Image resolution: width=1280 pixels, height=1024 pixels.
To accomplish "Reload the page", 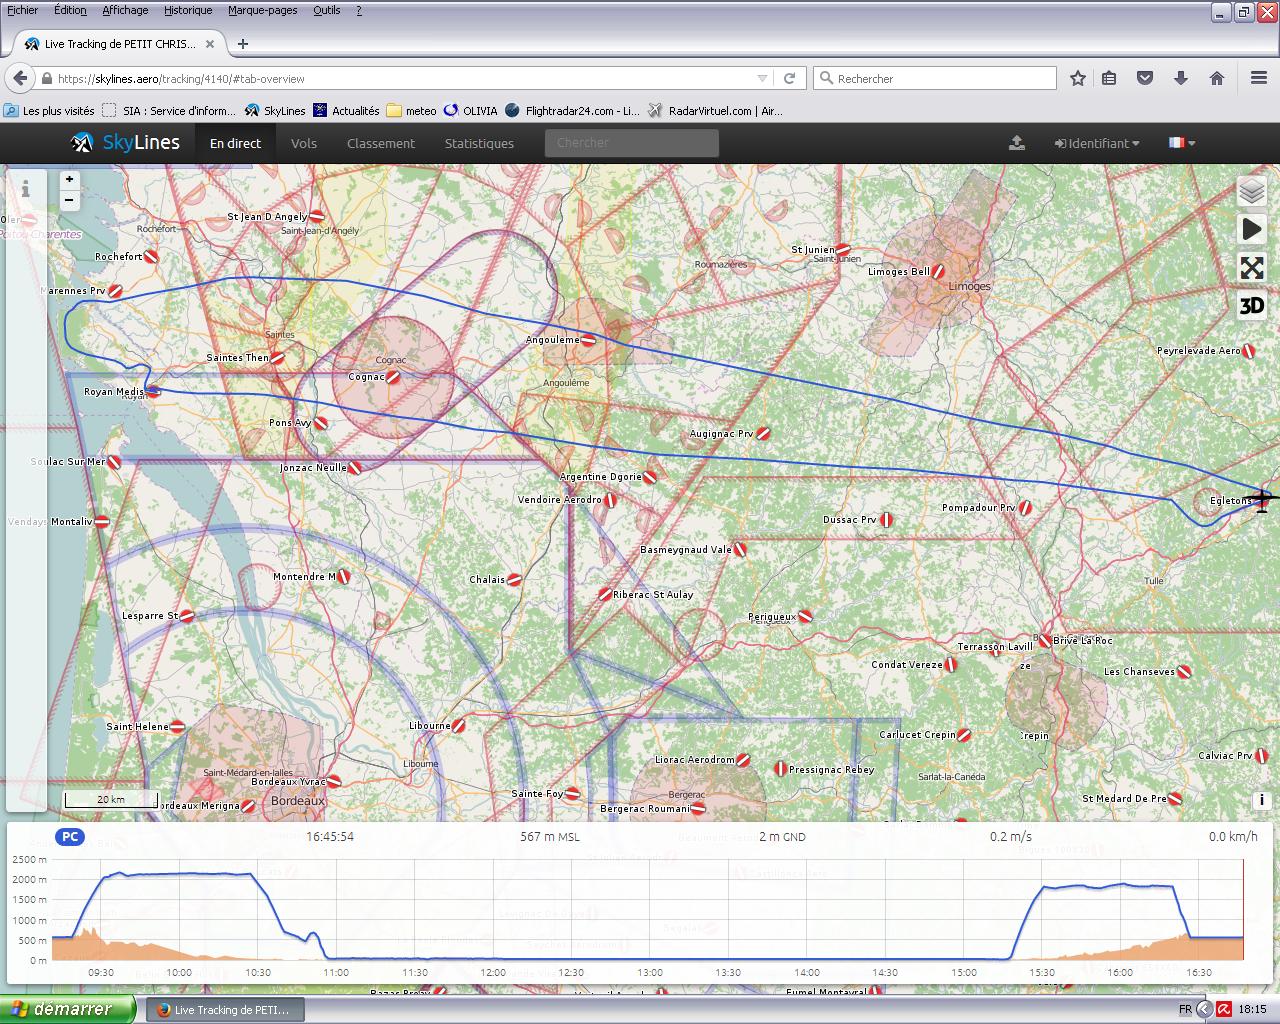I will pos(789,78).
